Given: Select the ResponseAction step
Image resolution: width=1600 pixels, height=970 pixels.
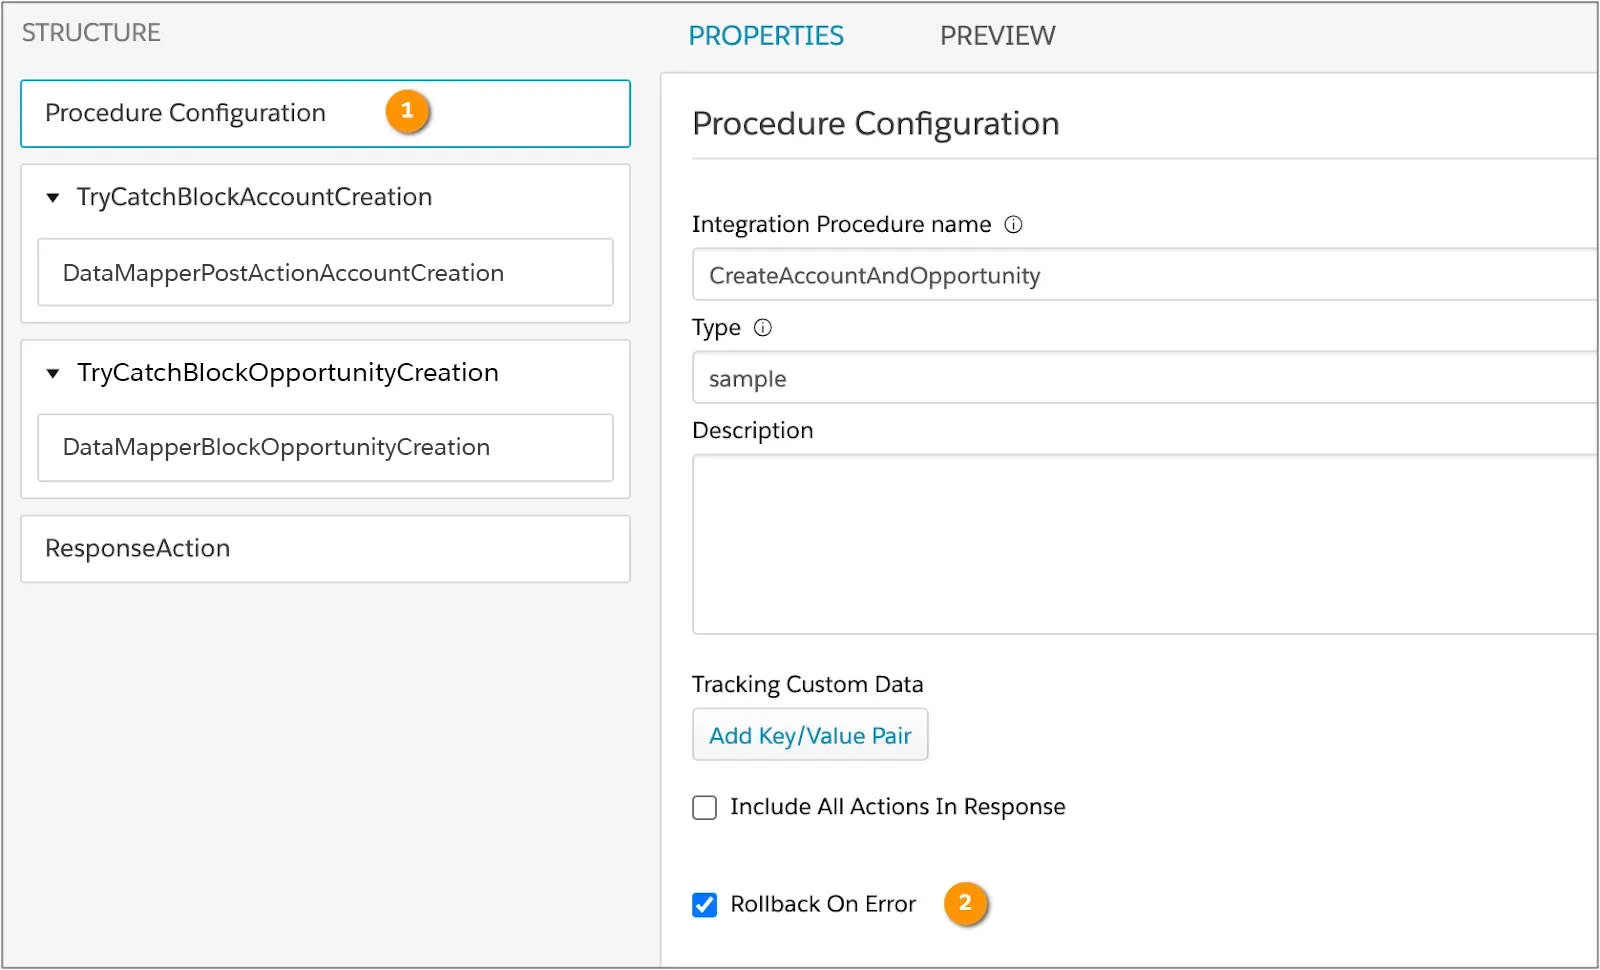Looking at the screenshot, I should click(325, 549).
